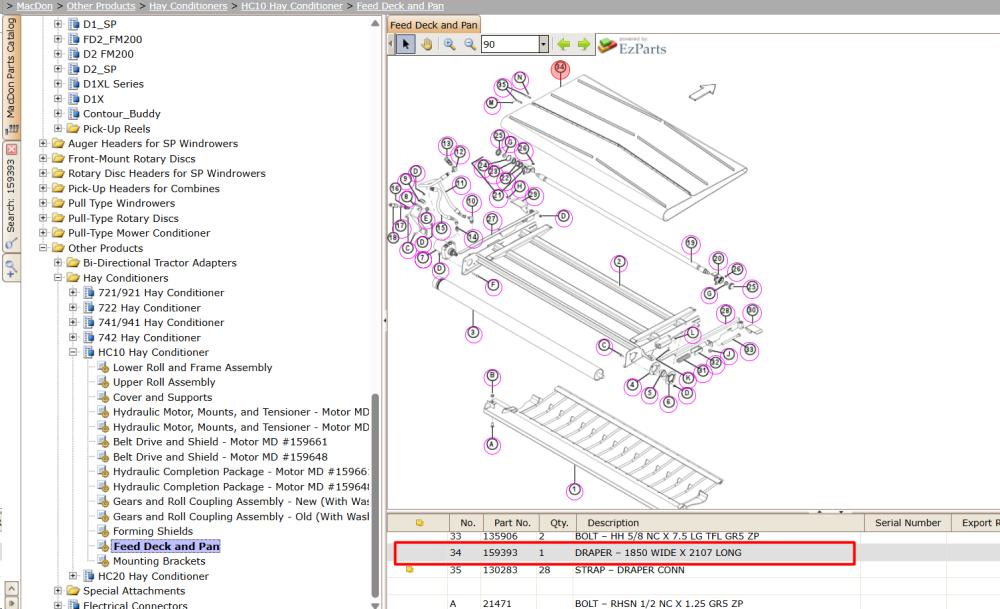The height and width of the screenshot is (609, 1000).
Task: Click callout 1 on the feed pan
Action: (575, 490)
